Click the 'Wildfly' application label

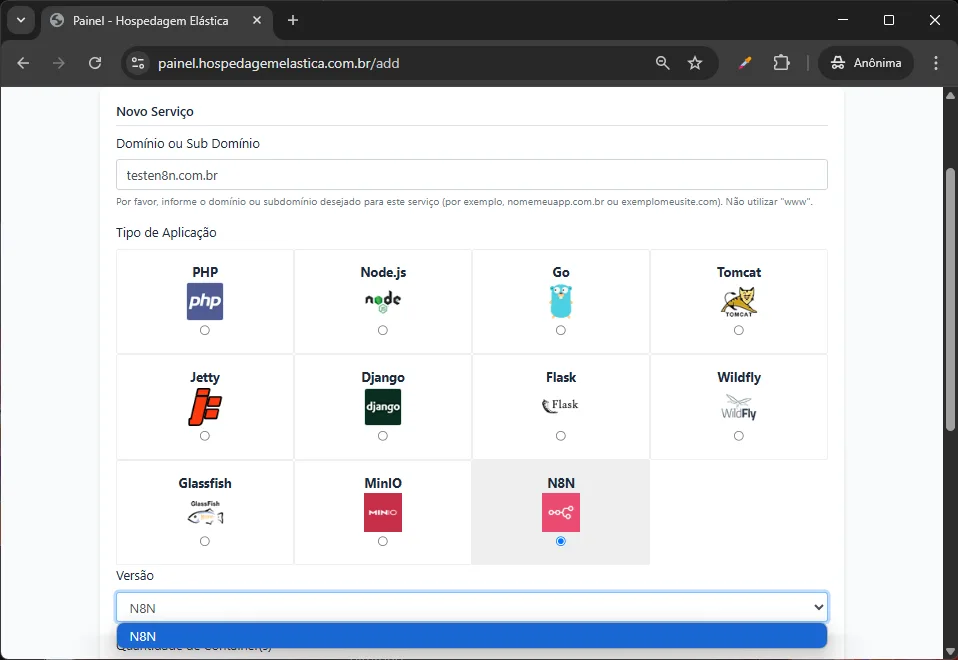[739, 378]
